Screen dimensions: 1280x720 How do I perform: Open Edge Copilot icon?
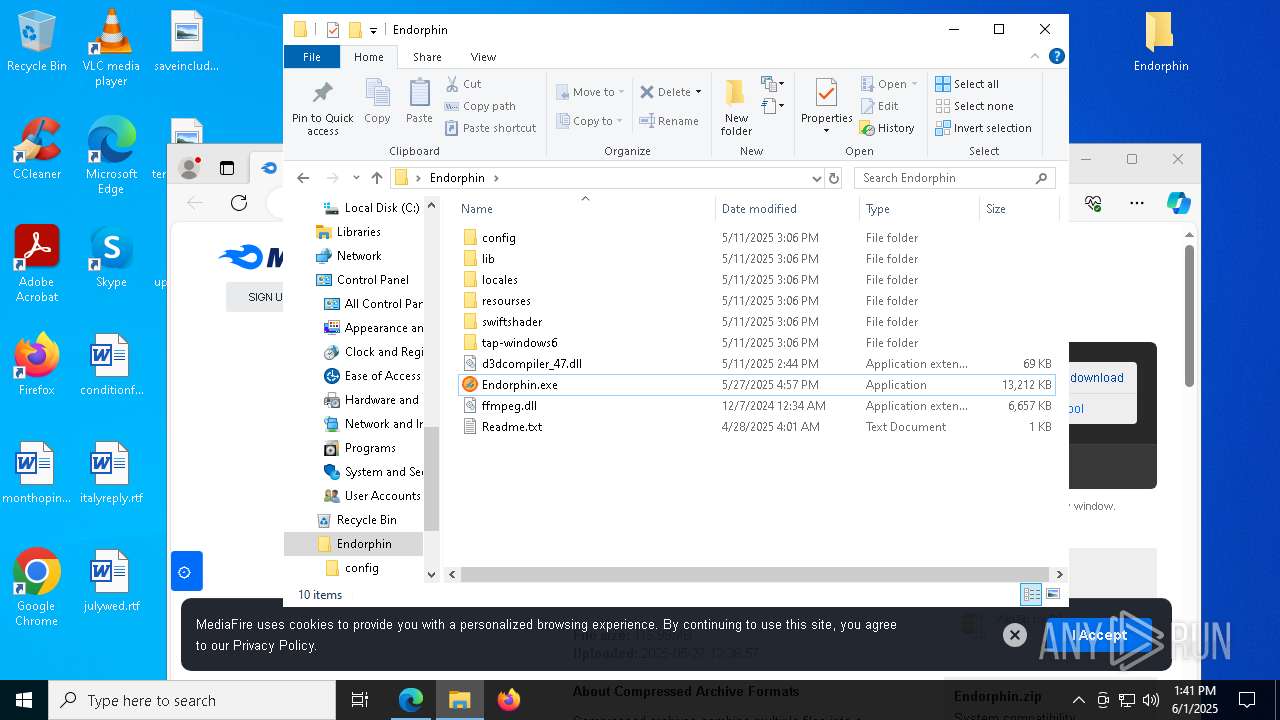(x=1178, y=203)
